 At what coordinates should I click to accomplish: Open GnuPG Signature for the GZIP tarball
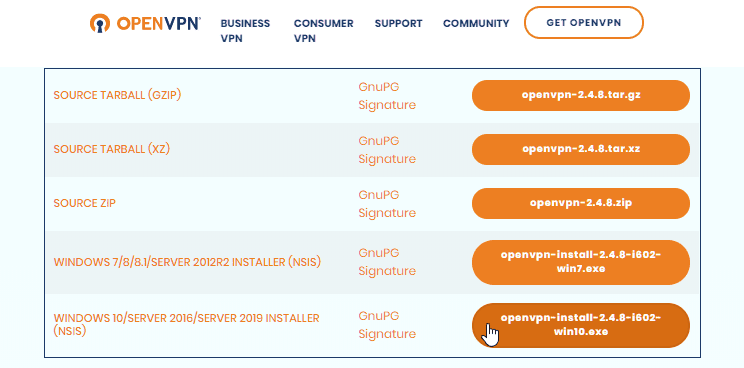pyautogui.click(x=387, y=96)
